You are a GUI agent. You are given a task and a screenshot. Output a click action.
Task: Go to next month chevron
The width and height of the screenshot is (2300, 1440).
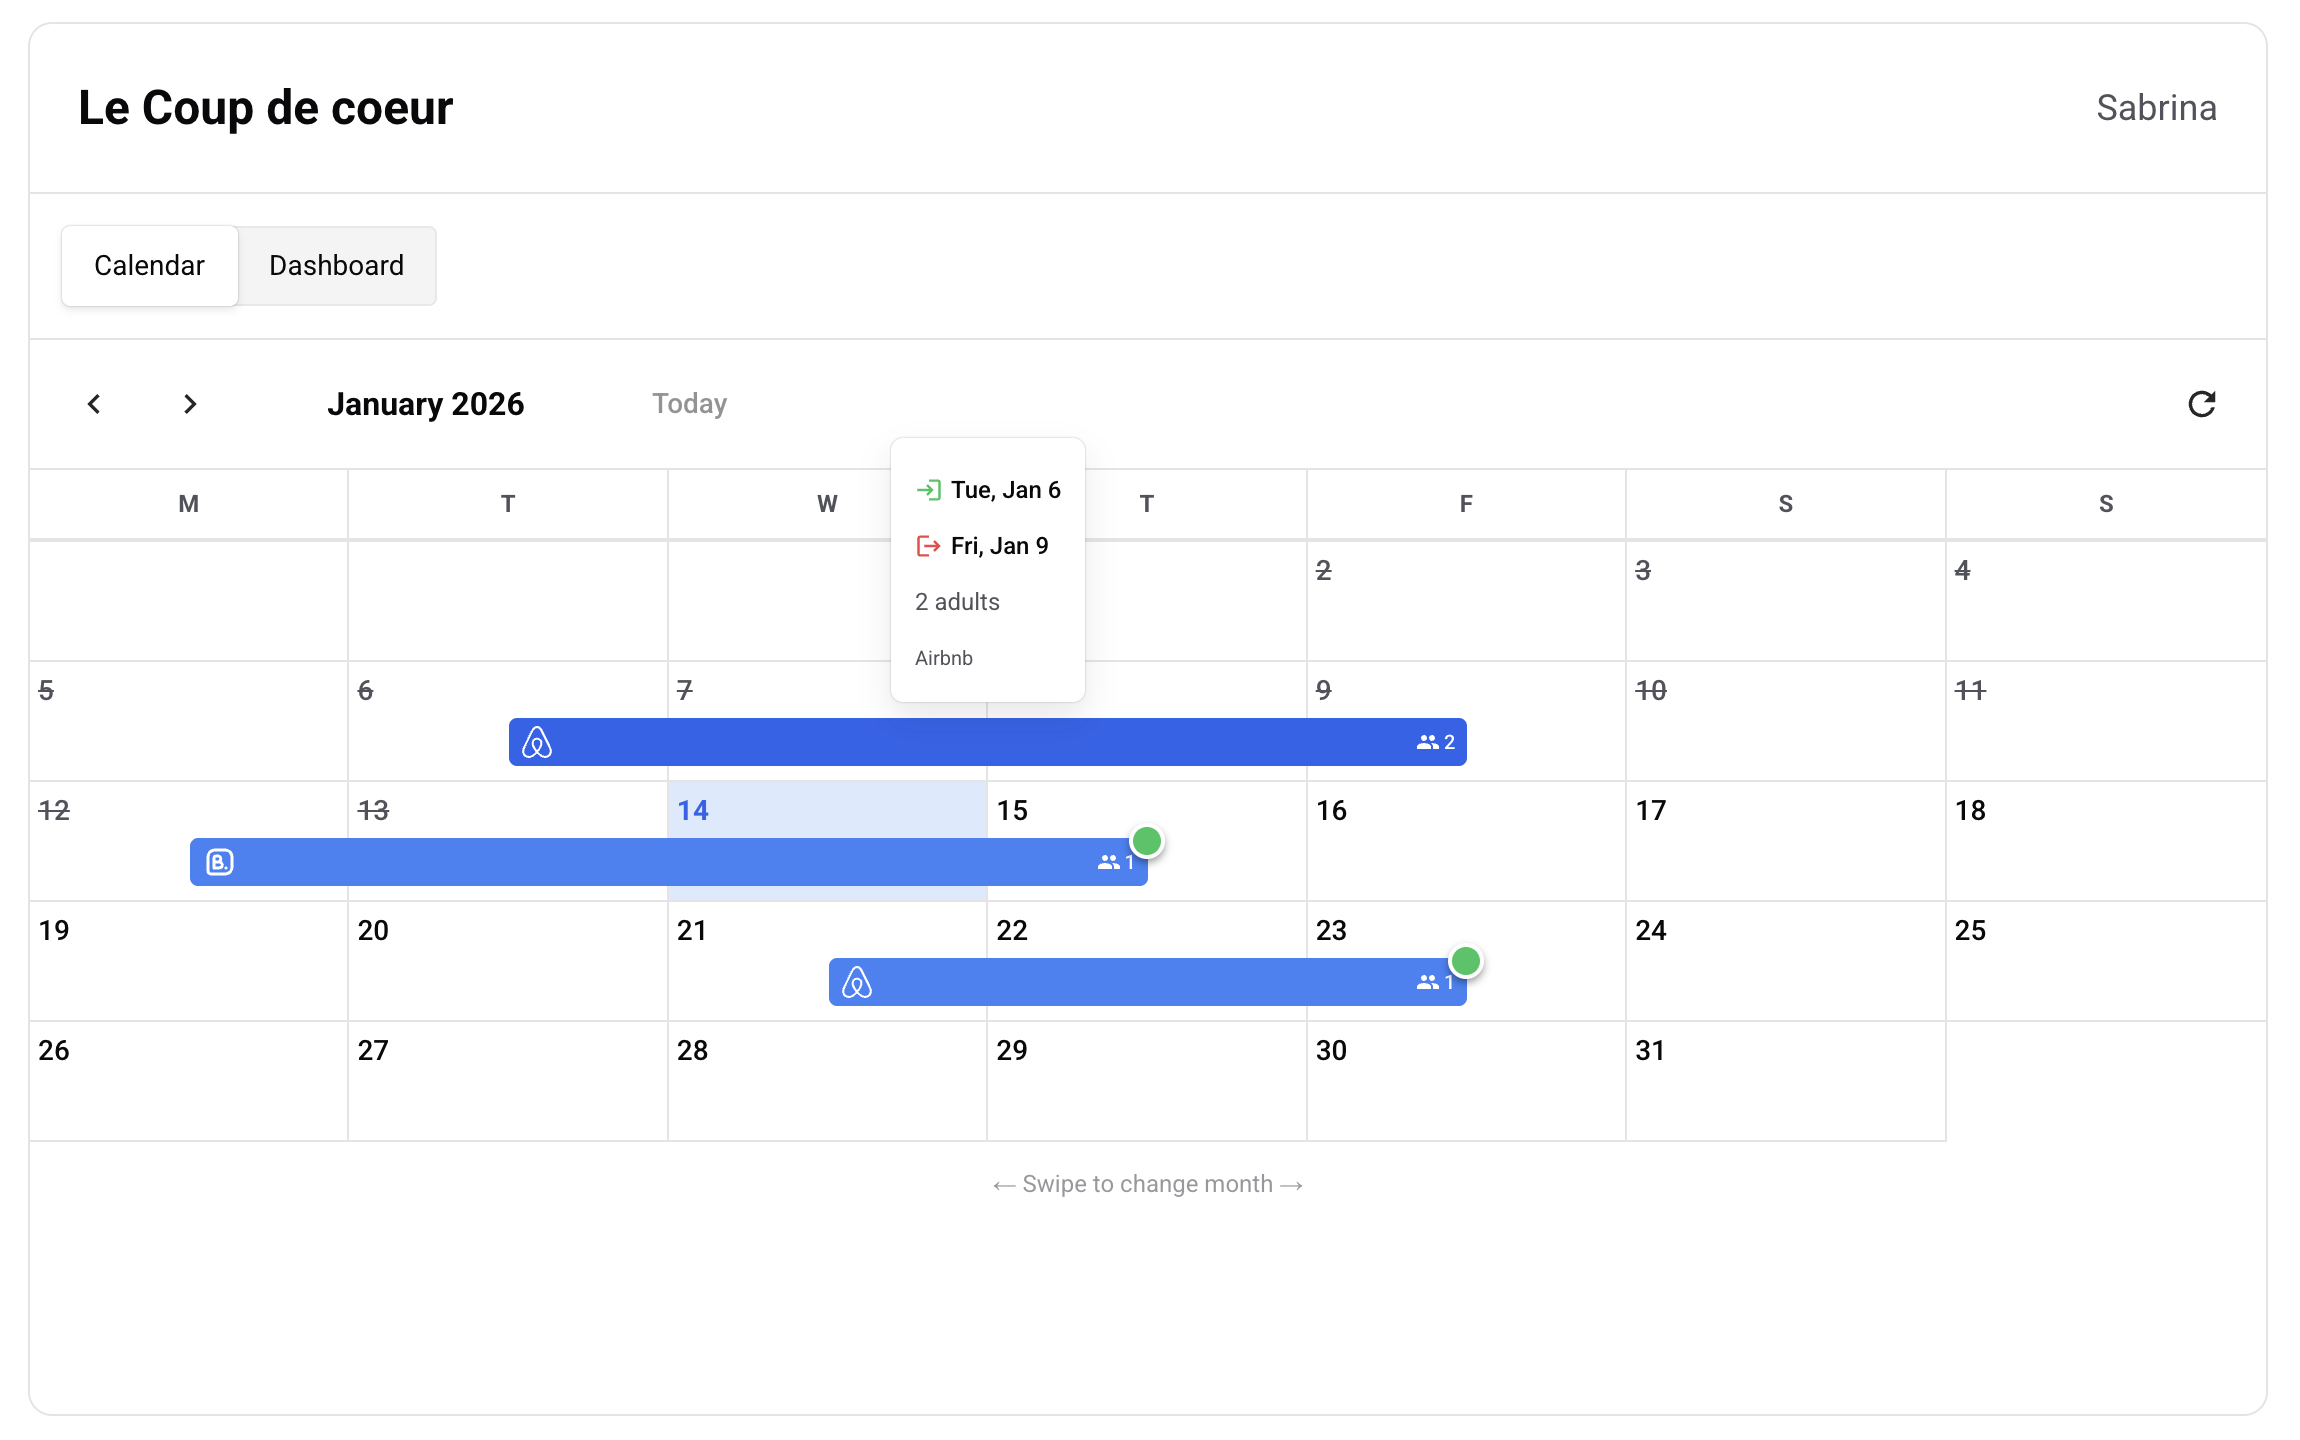(190, 404)
